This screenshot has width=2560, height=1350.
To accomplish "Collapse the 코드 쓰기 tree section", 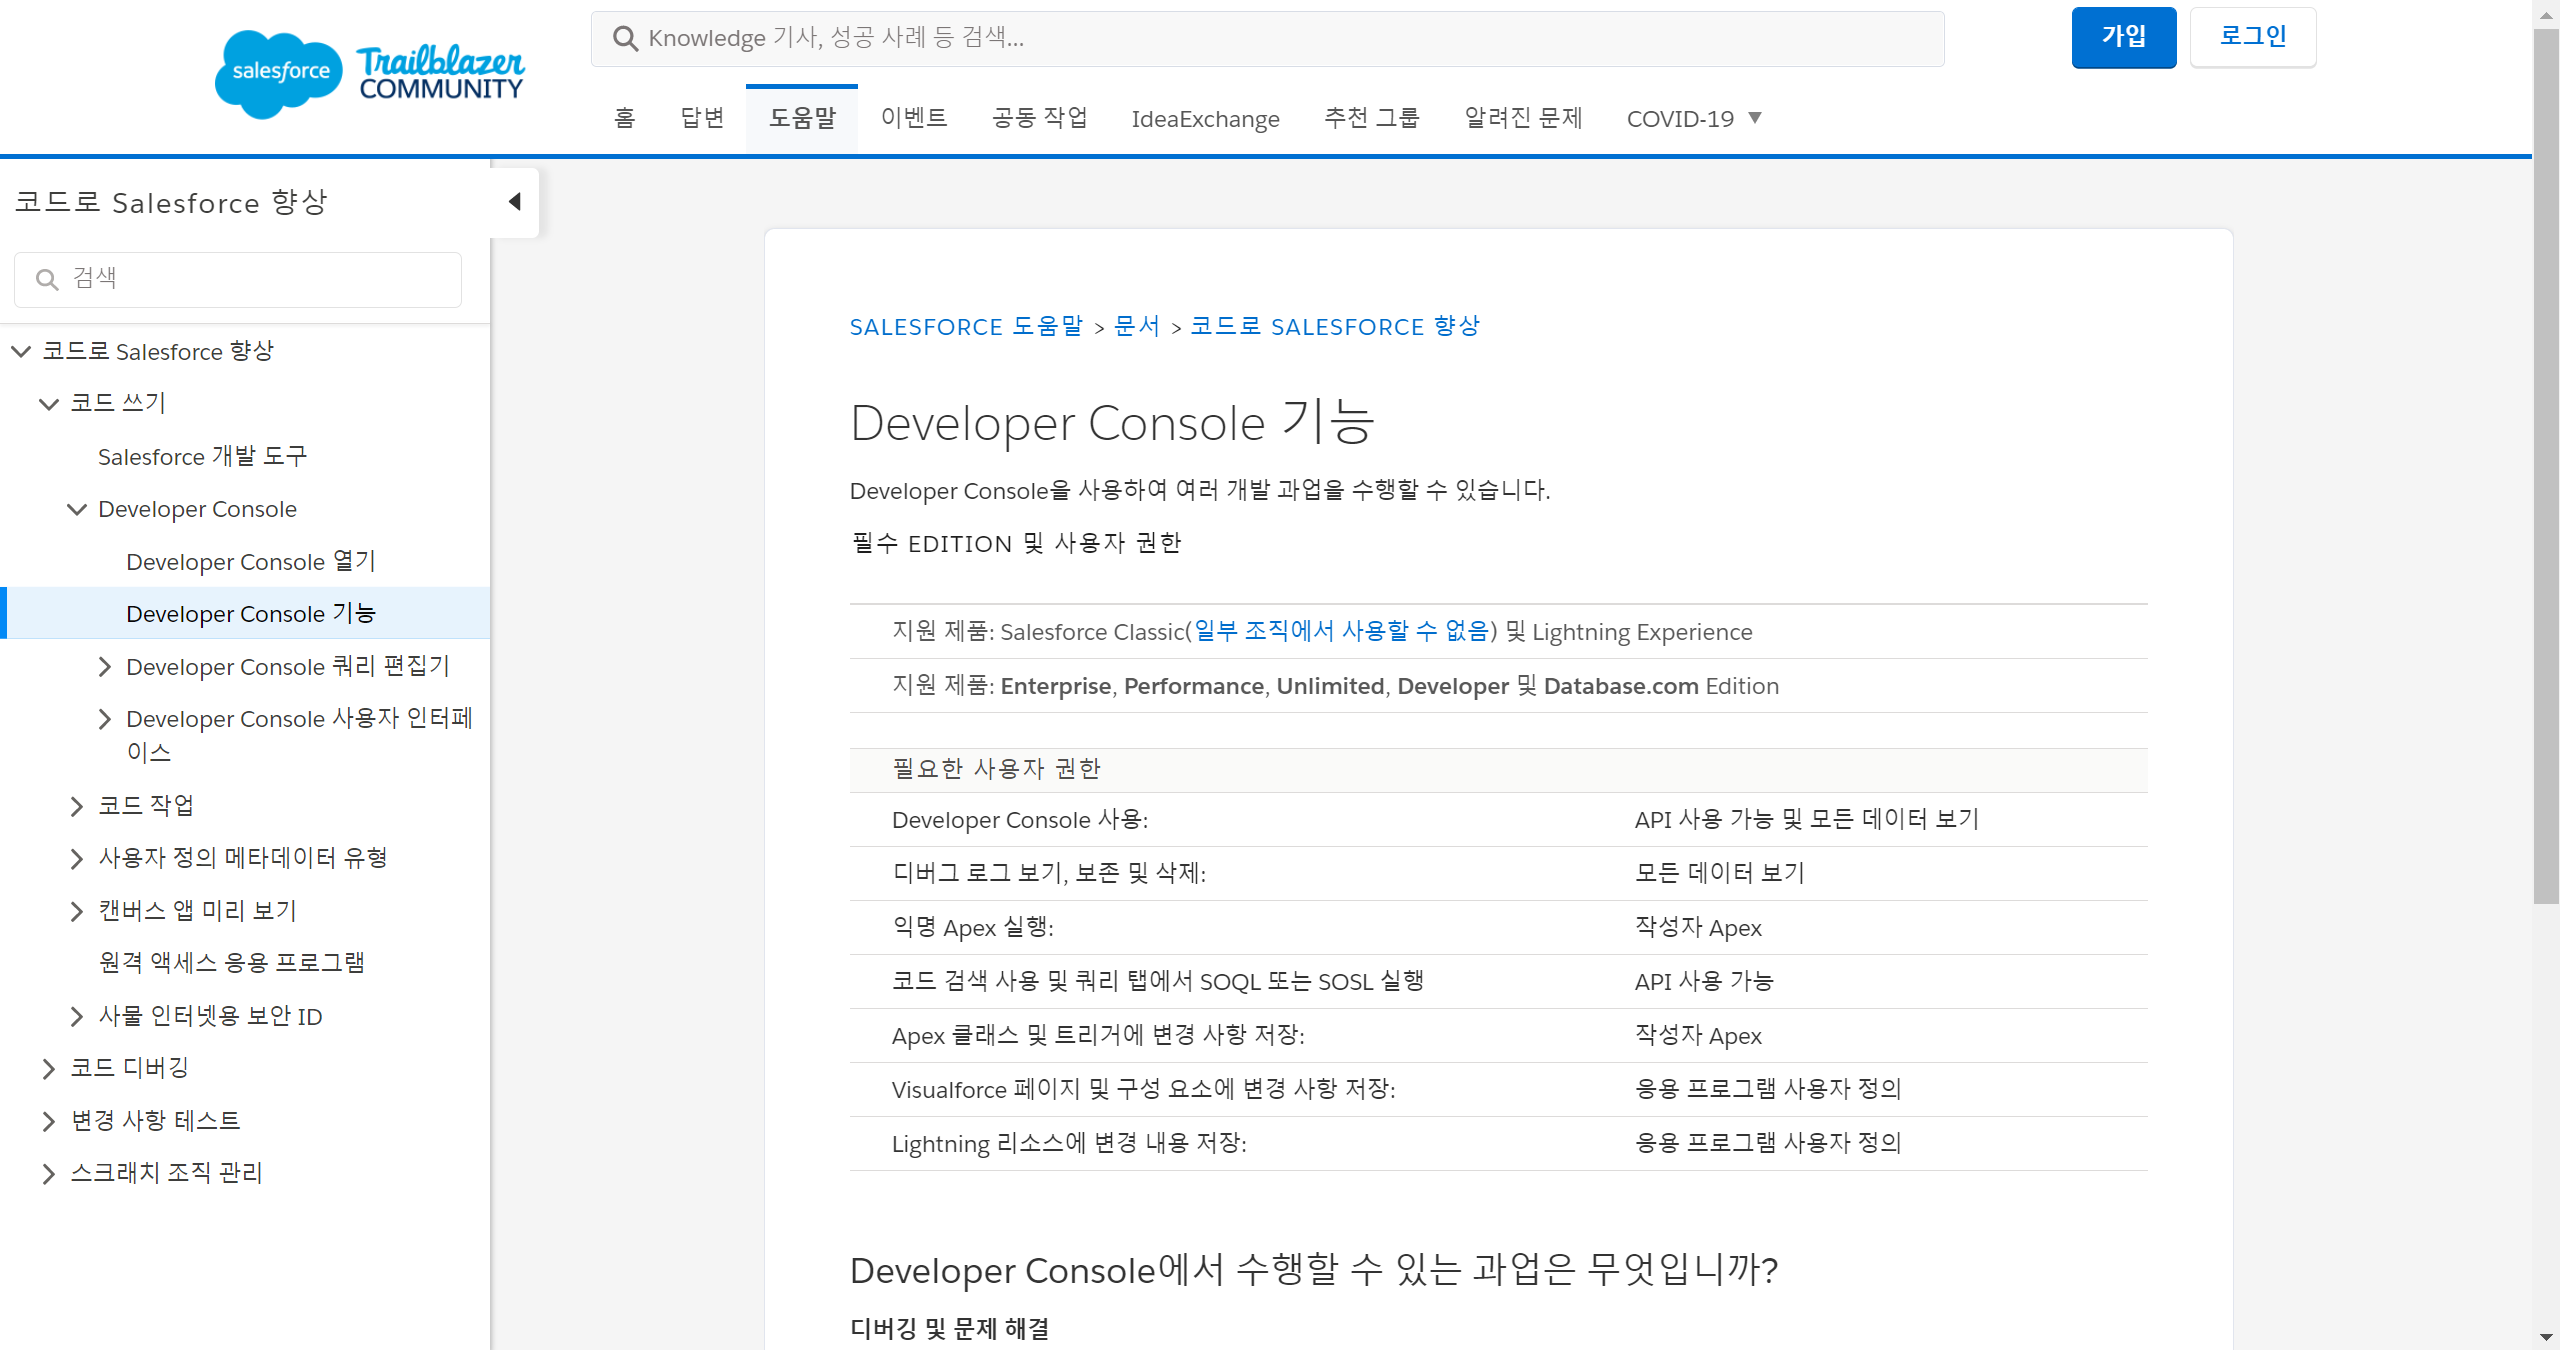I will click(48, 404).
